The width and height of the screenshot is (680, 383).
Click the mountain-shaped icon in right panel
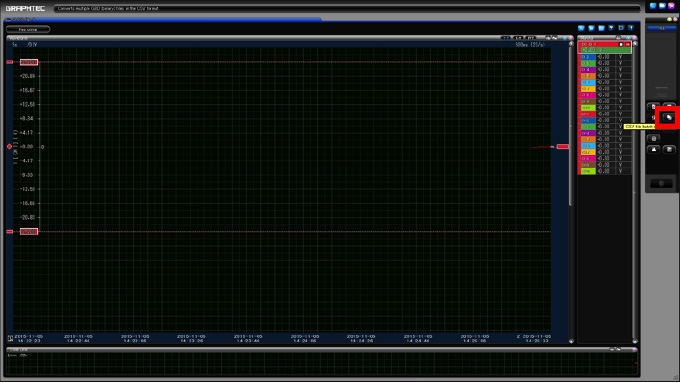pos(654,149)
